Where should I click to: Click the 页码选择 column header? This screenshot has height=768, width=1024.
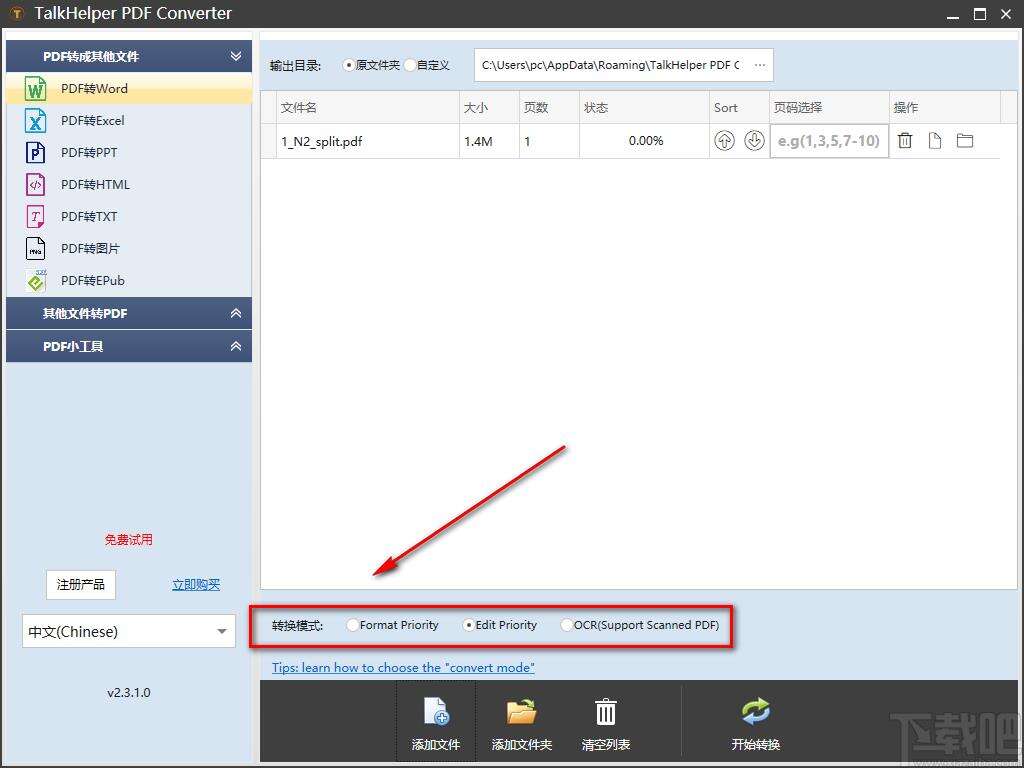pos(829,107)
